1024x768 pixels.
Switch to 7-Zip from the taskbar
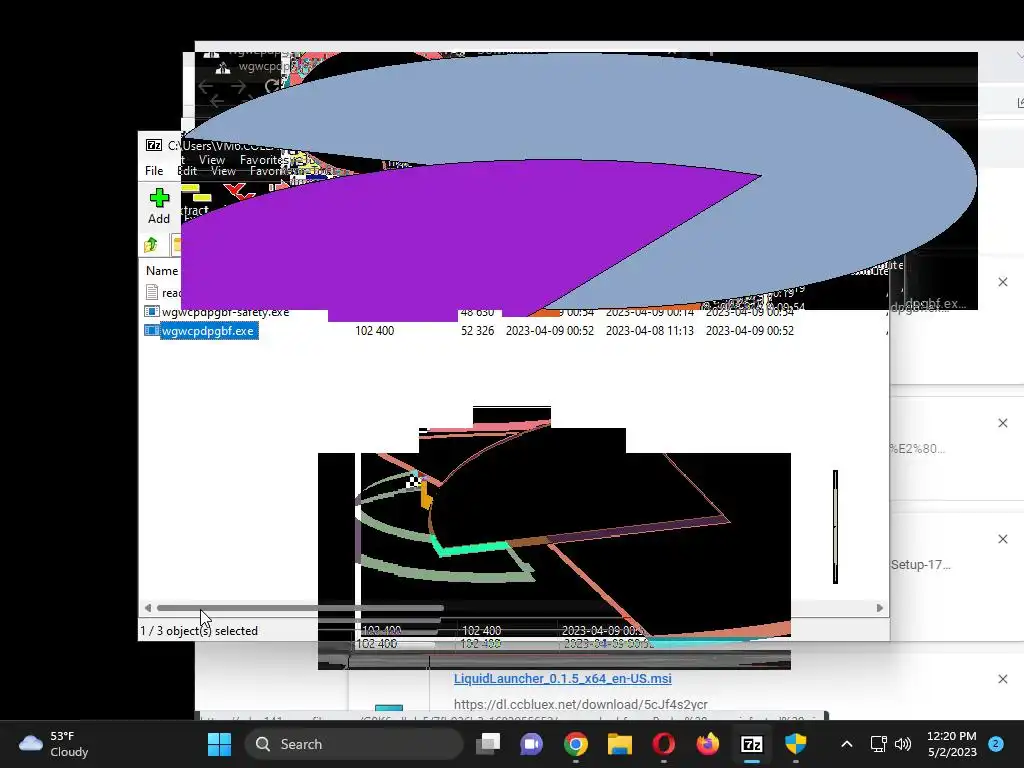[752, 744]
